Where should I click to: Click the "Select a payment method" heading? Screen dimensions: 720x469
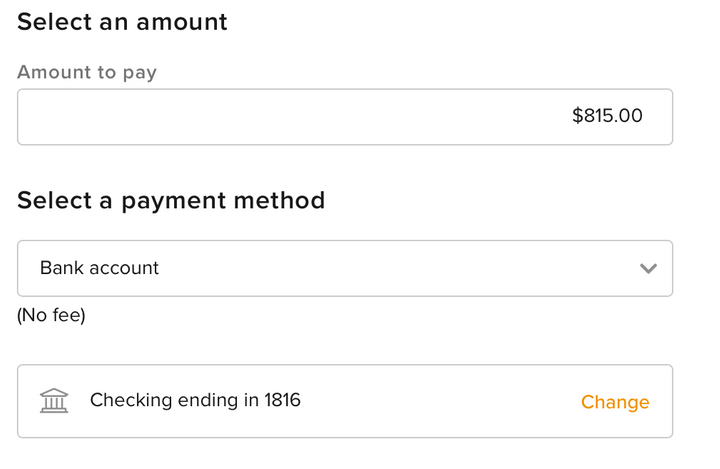[x=171, y=200]
